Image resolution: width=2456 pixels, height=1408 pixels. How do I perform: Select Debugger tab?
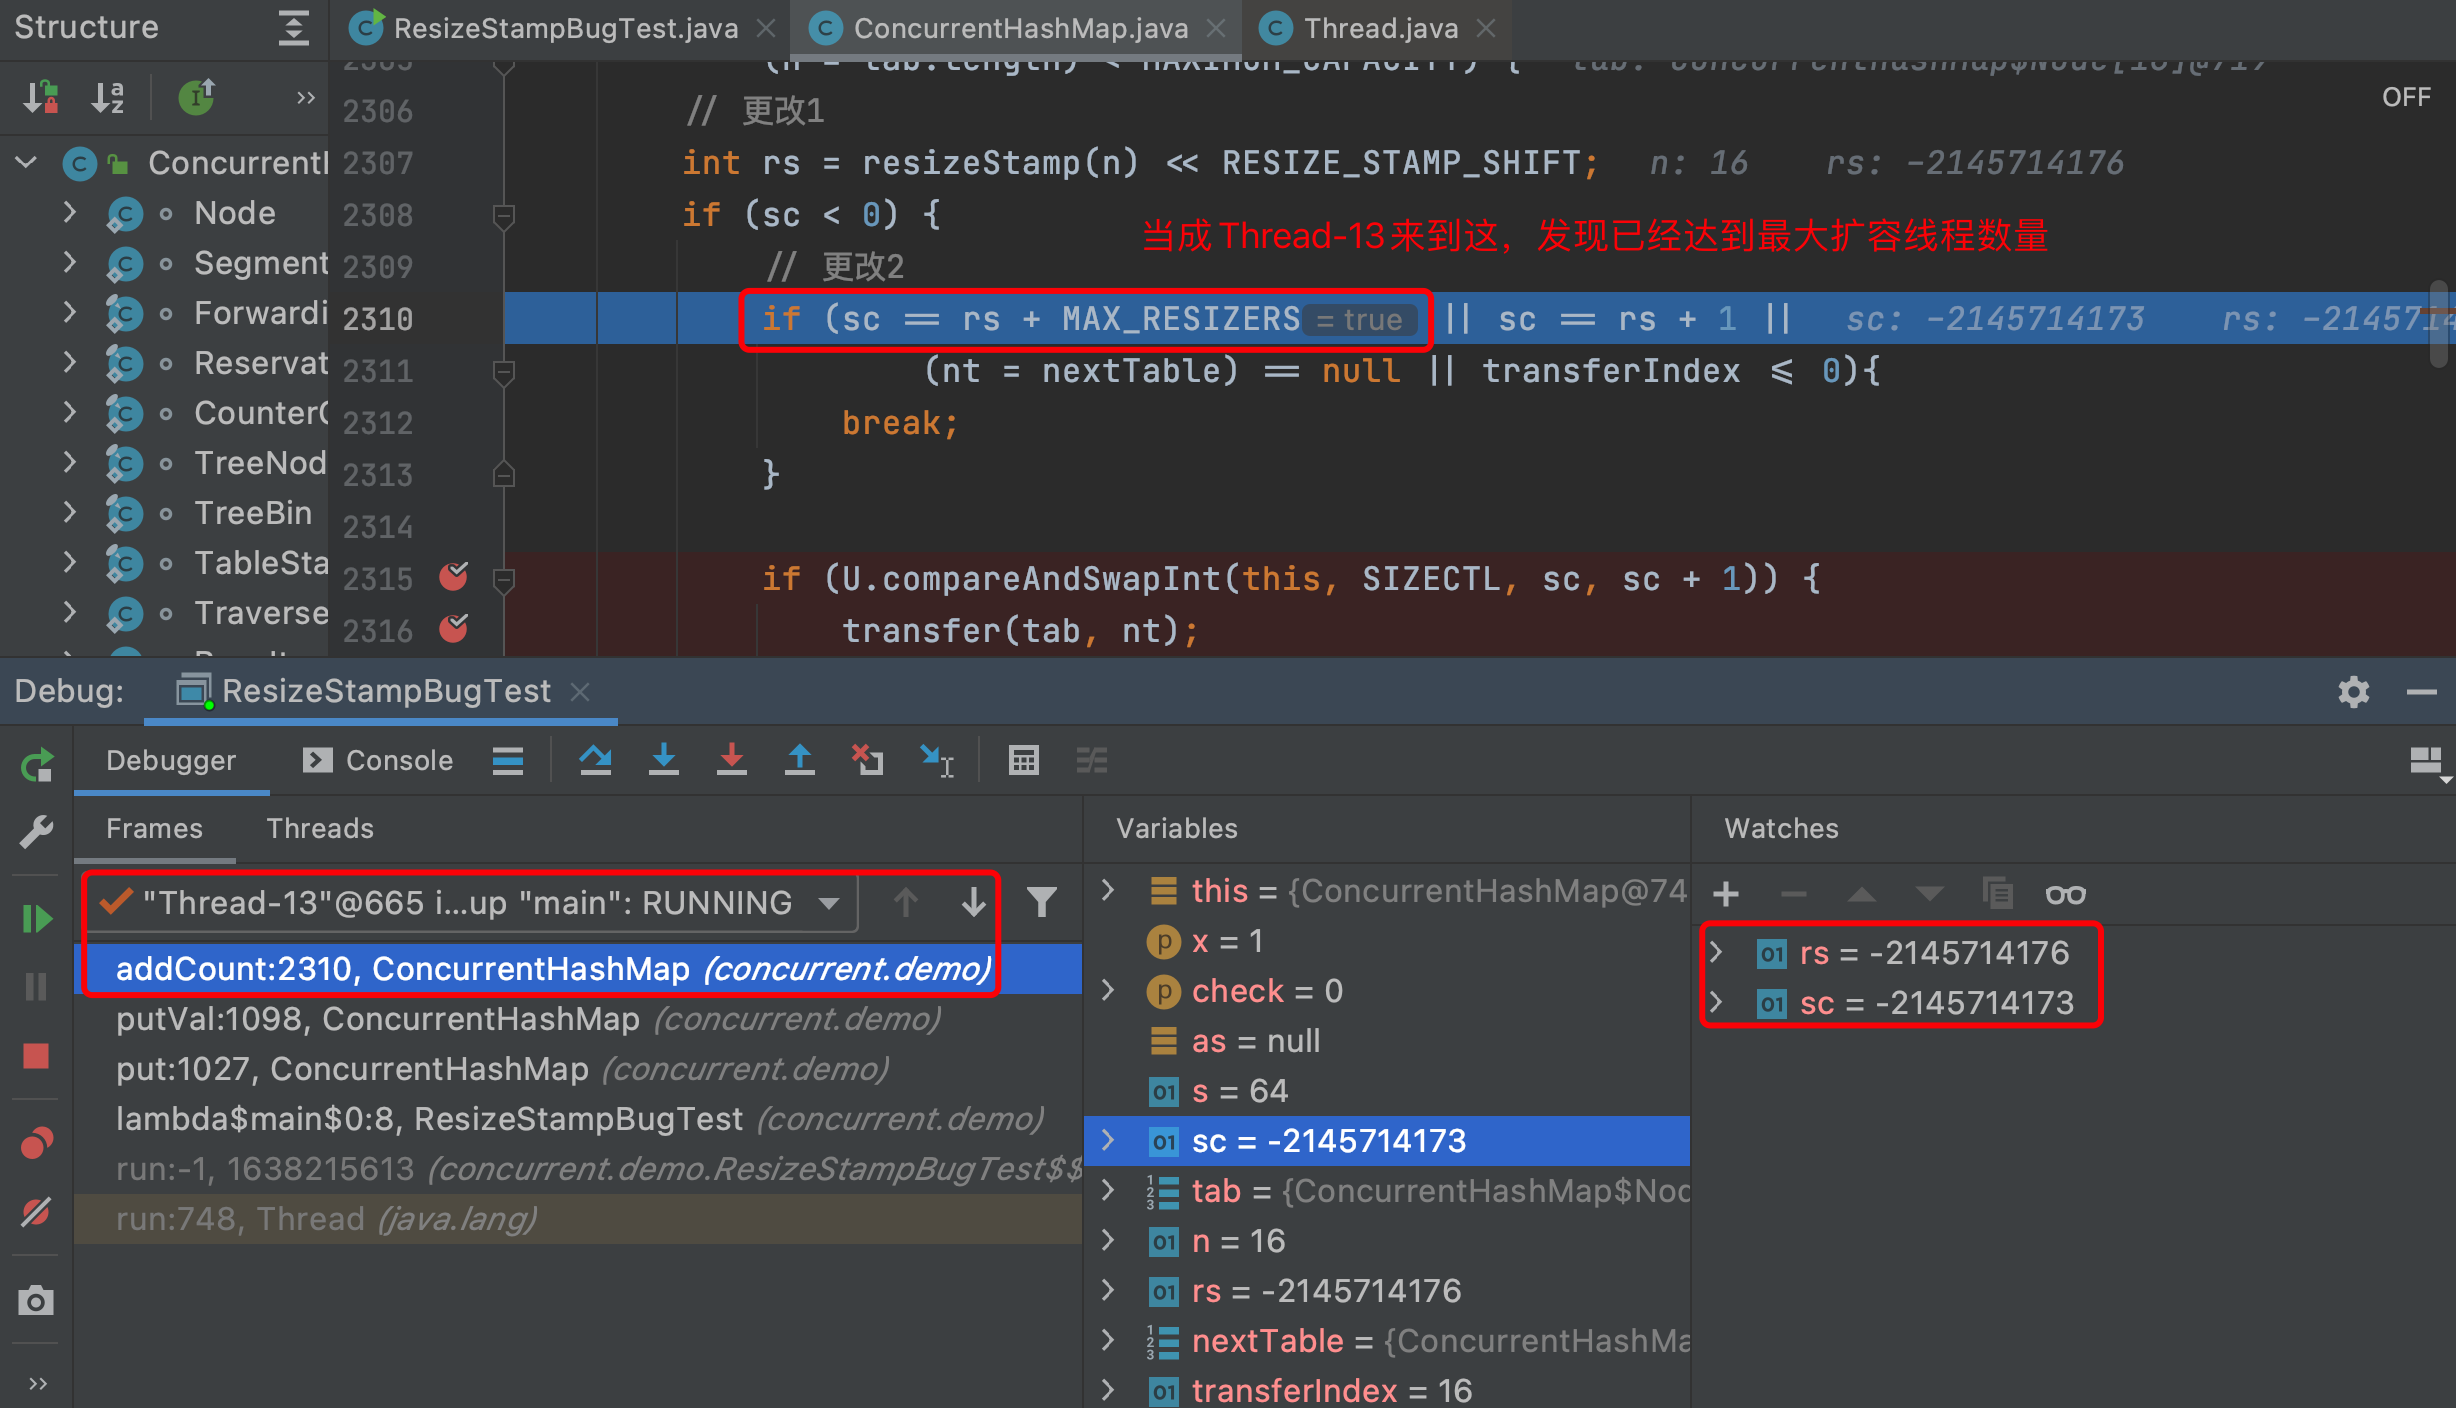171,761
